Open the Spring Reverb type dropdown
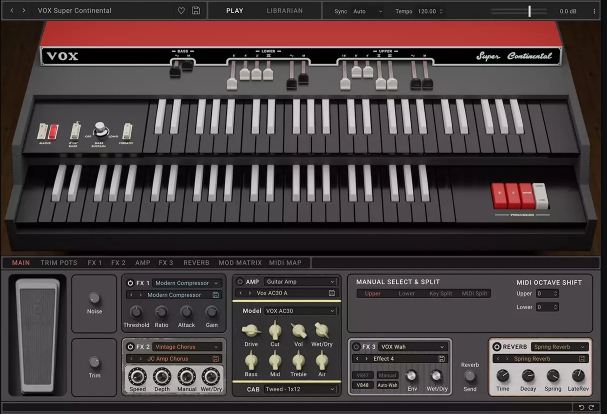 pyautogui.click(x=560, y=347)
